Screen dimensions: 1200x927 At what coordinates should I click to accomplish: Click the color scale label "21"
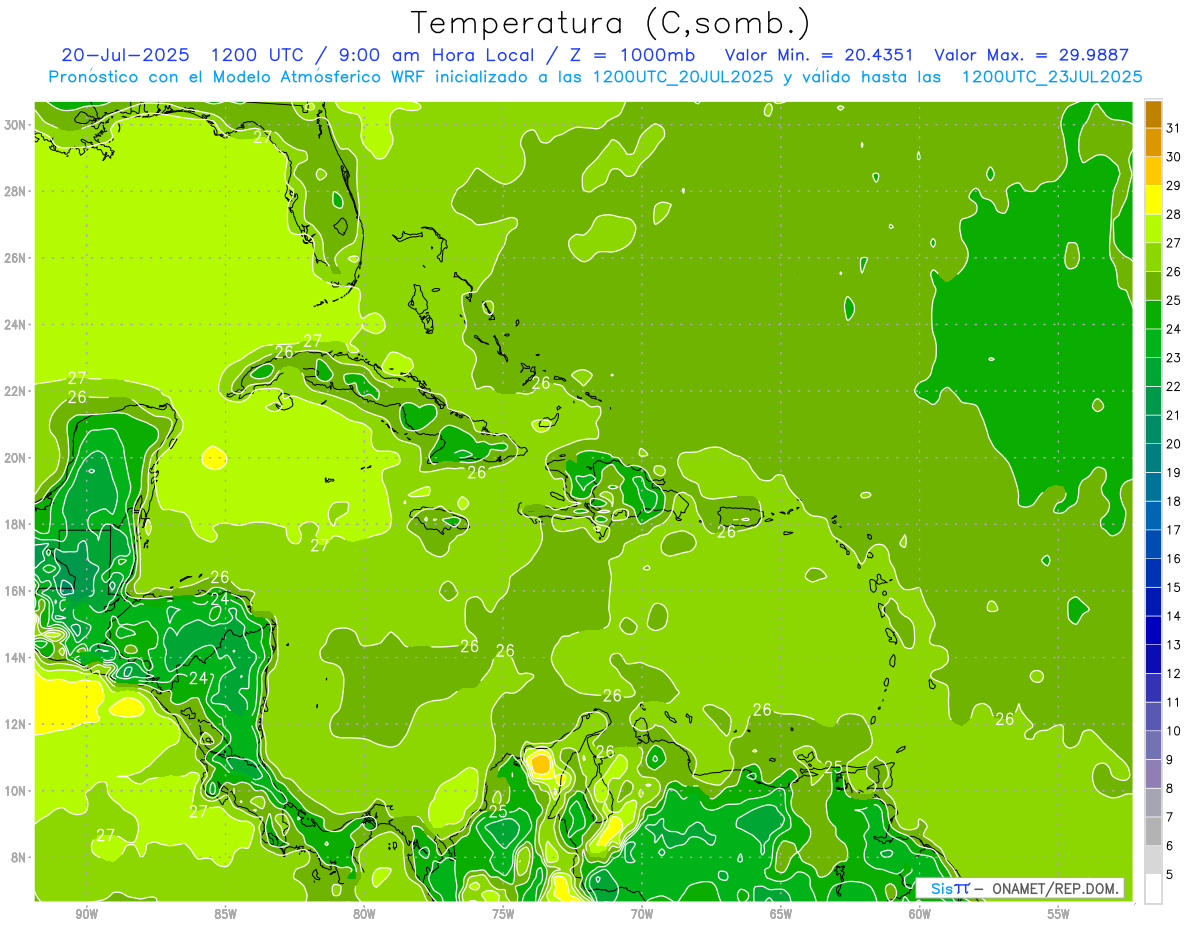pos(1173,415)
